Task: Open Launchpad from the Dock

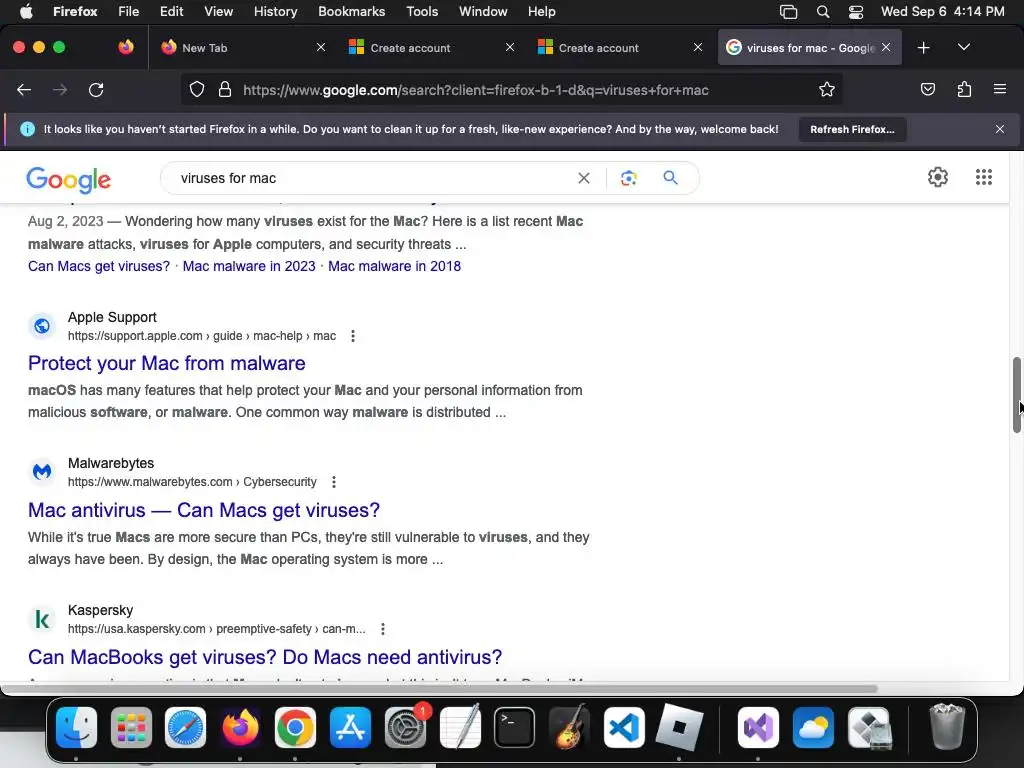Action: [131, 727]
